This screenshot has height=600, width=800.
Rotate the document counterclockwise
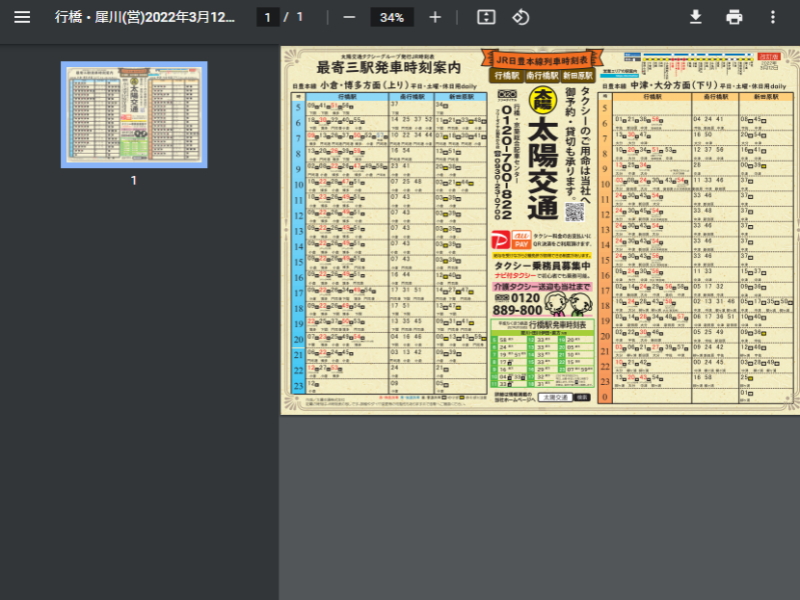[520, 17]
